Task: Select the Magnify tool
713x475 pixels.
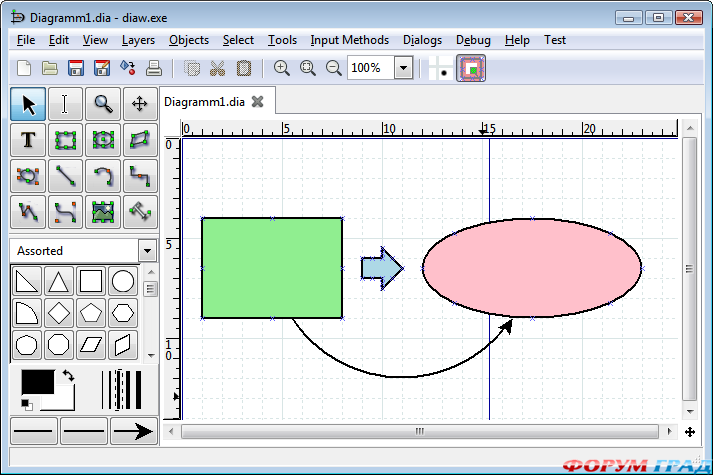Action: [103, 104]
